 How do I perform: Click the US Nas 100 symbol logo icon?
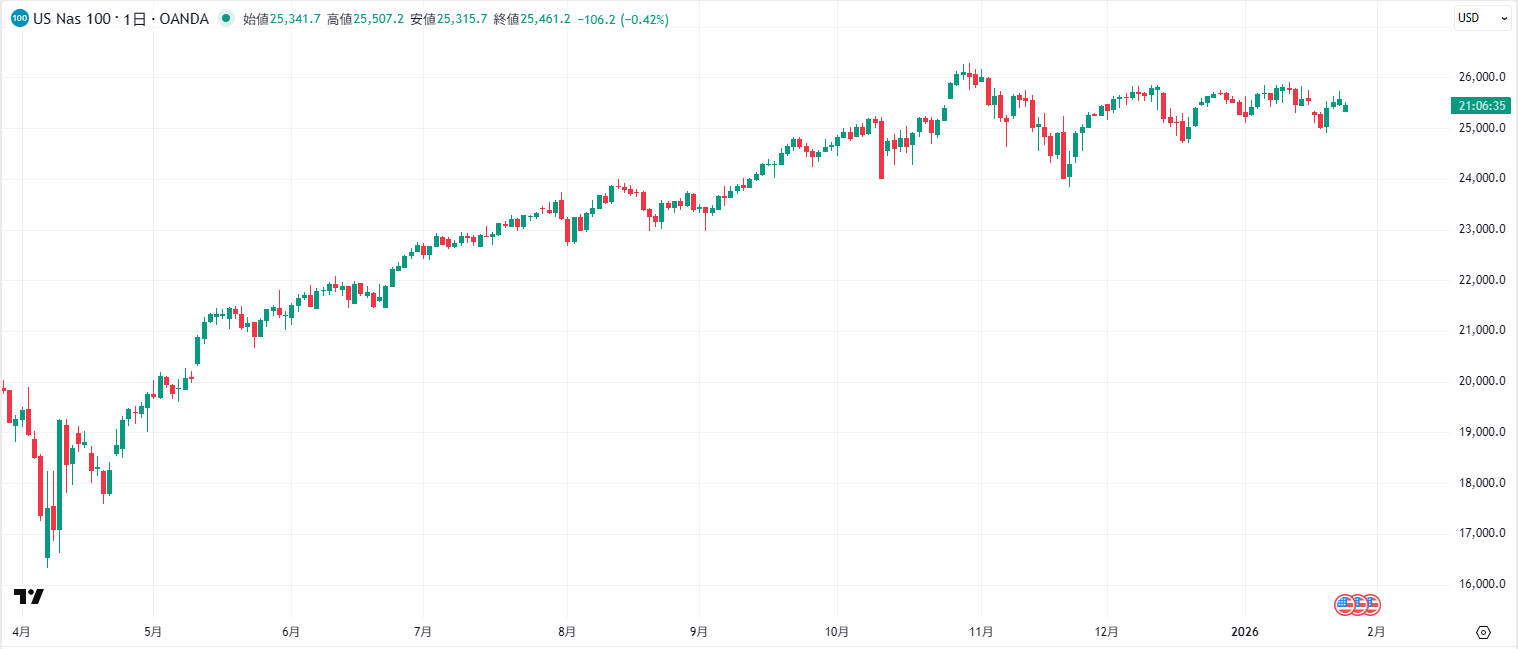[18, 18]
